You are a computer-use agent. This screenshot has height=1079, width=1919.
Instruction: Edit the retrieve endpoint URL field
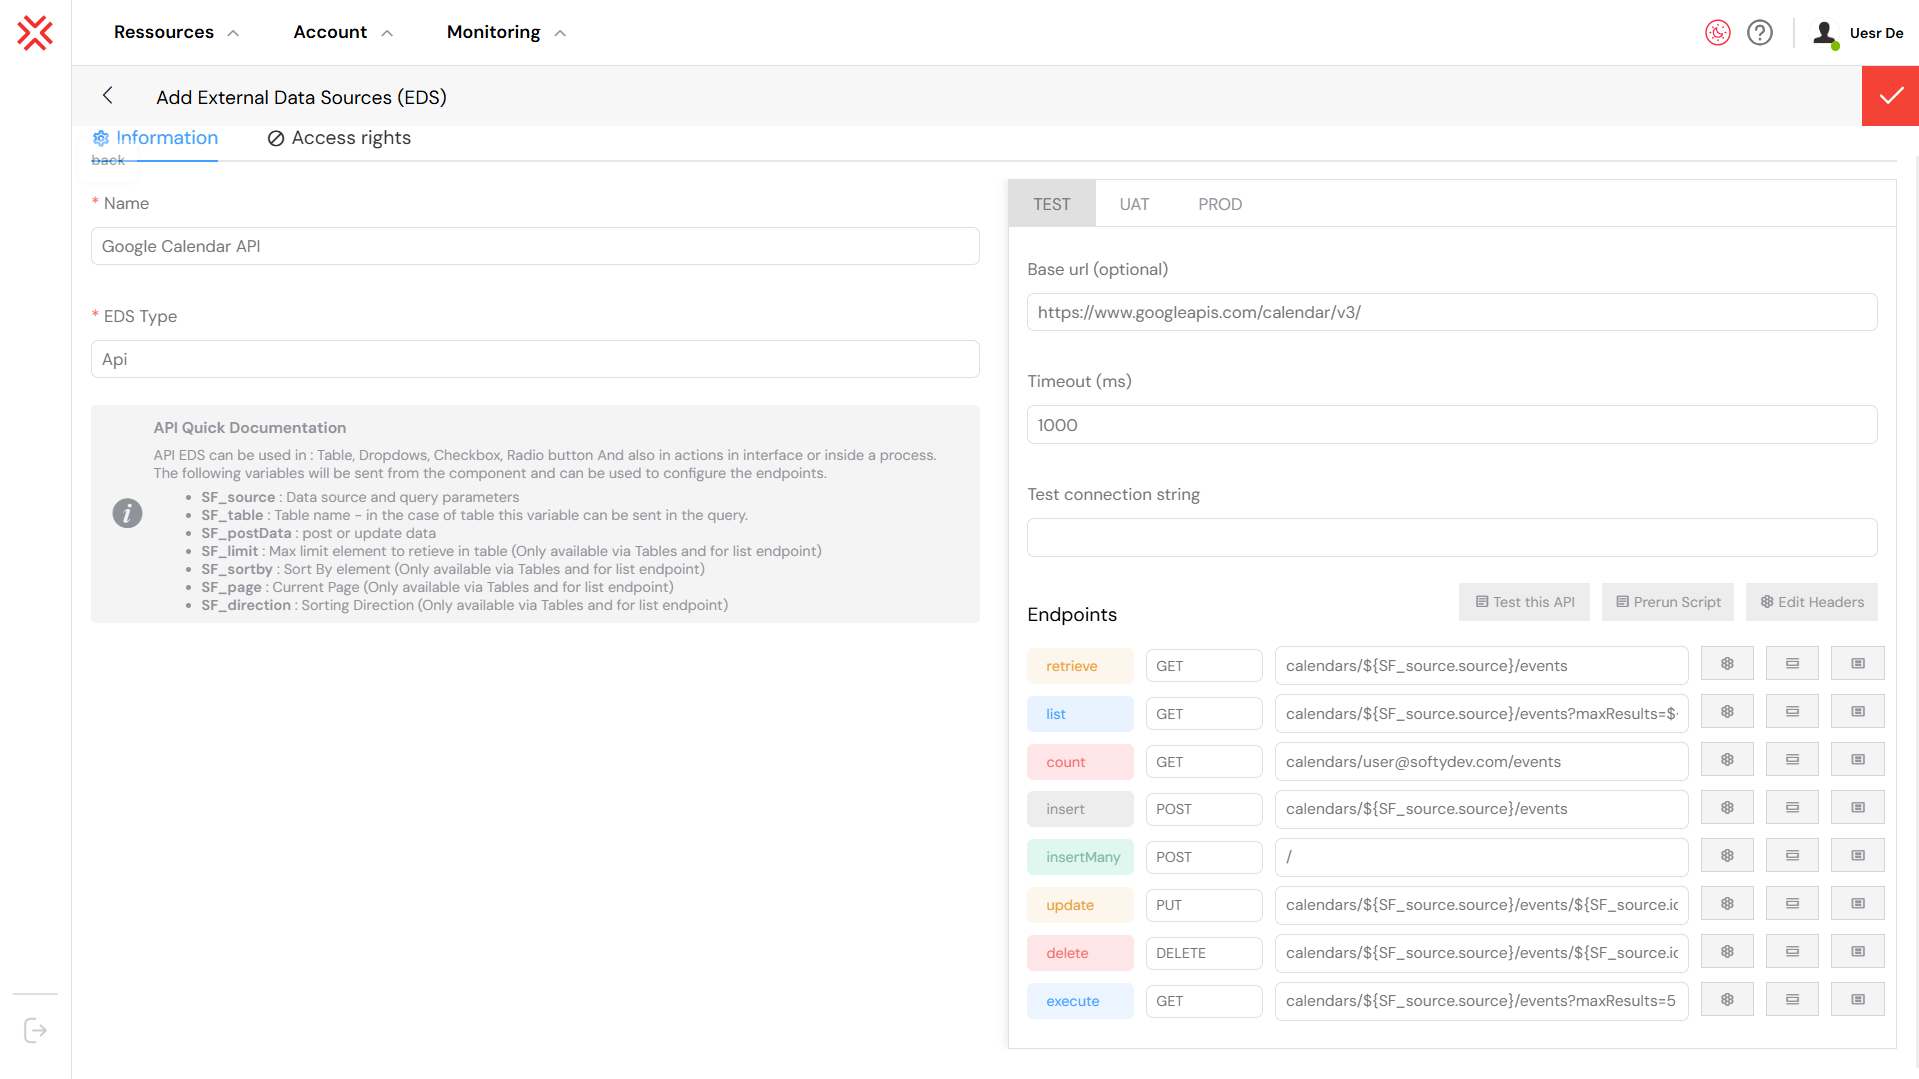tap(1482, 666)
